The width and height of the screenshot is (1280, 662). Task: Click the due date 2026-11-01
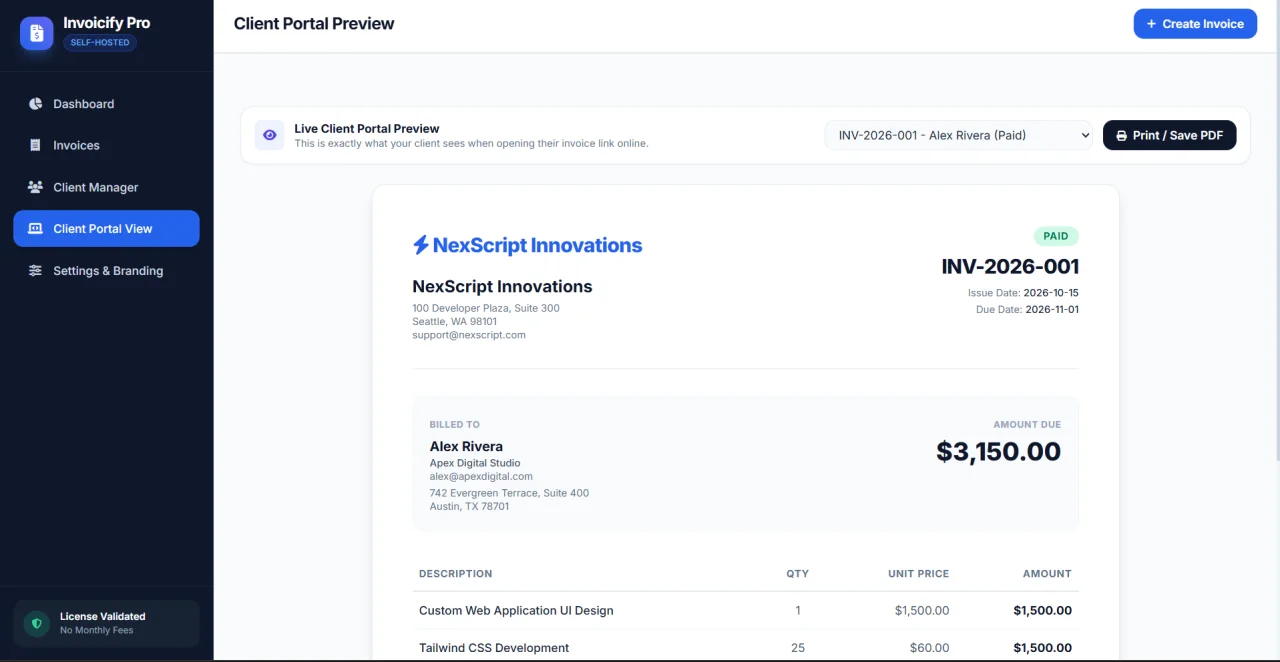point(1052,310)
